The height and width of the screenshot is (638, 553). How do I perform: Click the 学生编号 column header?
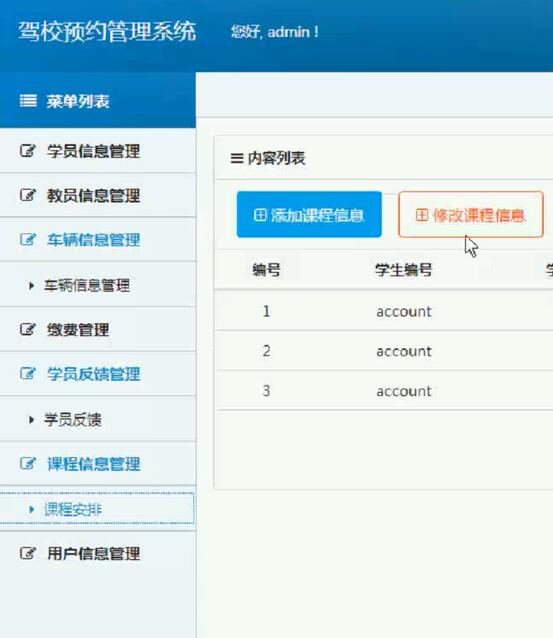coord(404,270)
